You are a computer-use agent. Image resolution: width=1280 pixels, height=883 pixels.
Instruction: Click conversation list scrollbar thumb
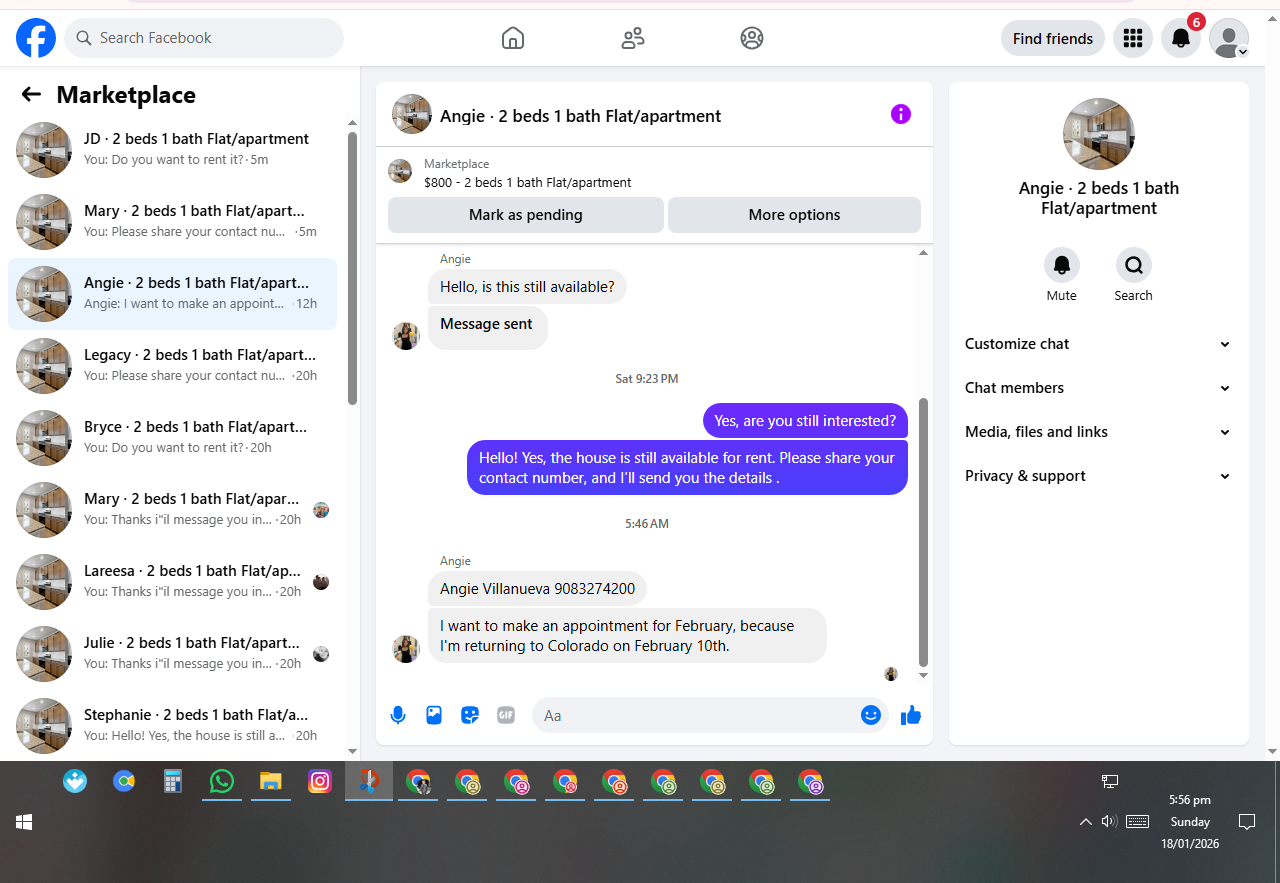(x=352, y=268)
